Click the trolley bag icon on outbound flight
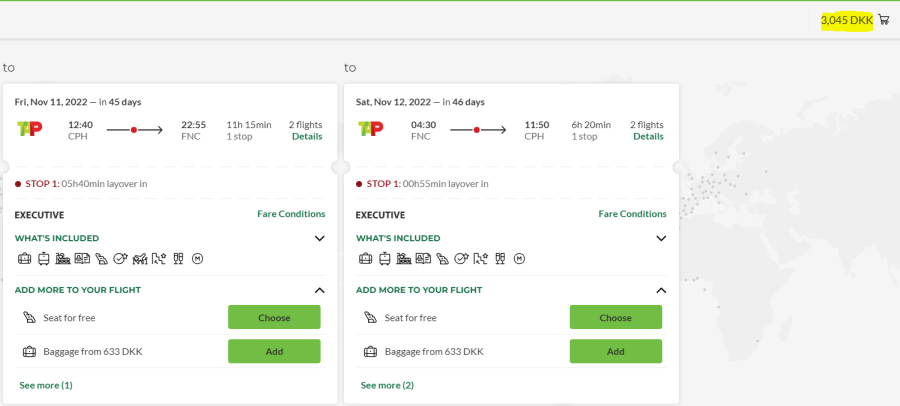 tap(44, 259)
